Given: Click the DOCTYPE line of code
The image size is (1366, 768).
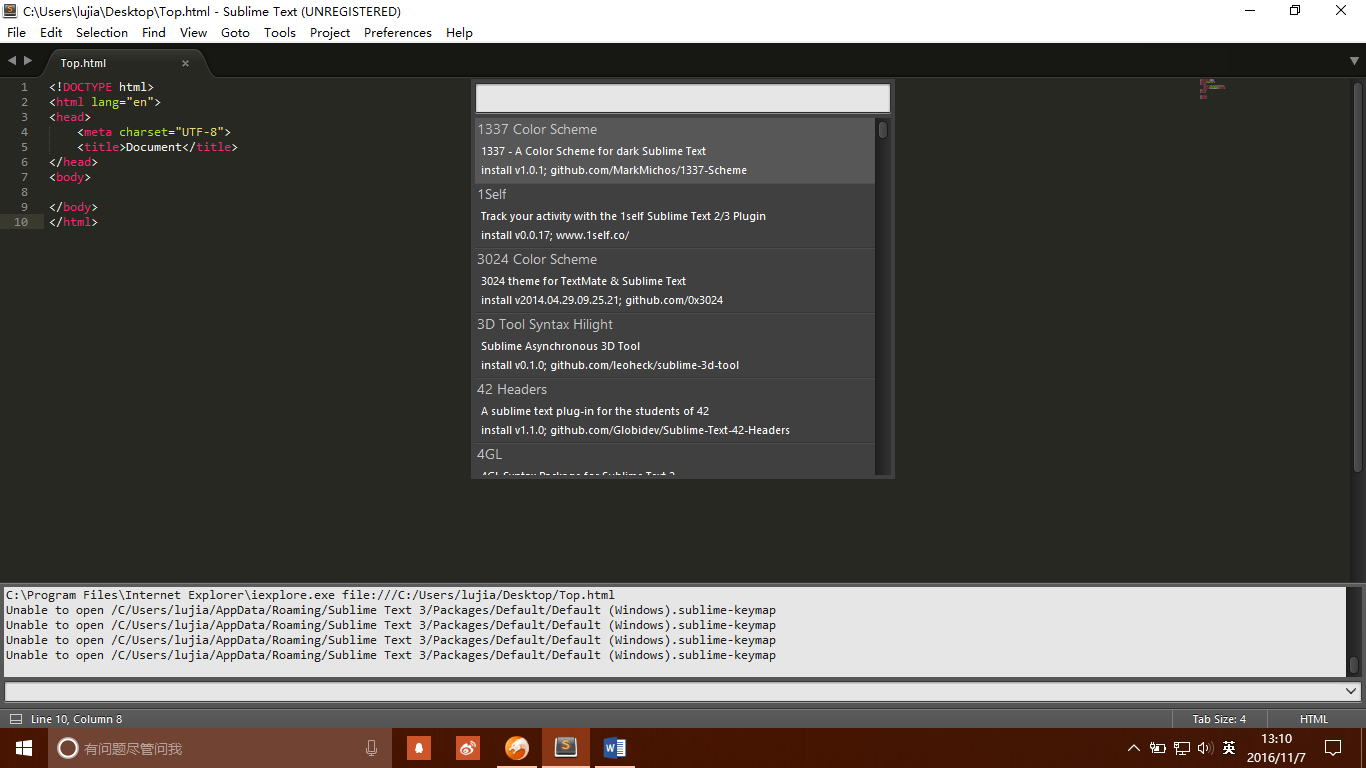Looking at the screenshot, I should point(101,87).
